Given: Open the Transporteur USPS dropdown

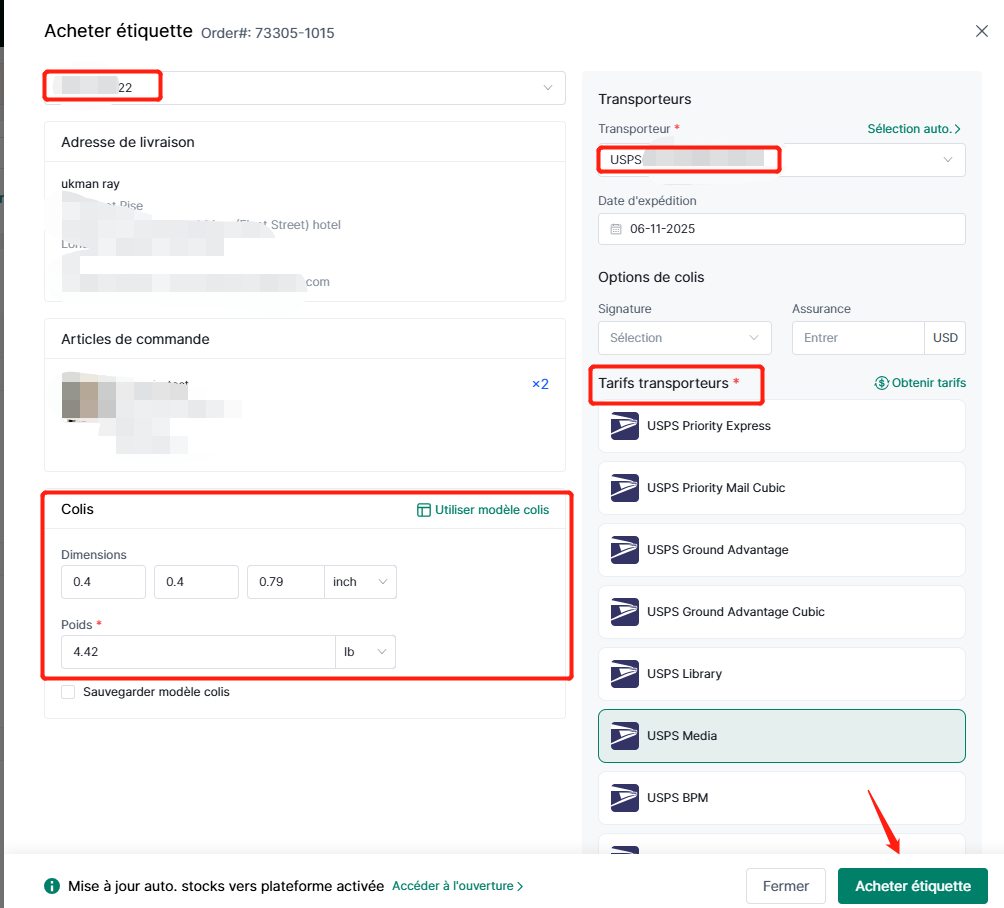Looking at the screenshot, I should point(781,159).
